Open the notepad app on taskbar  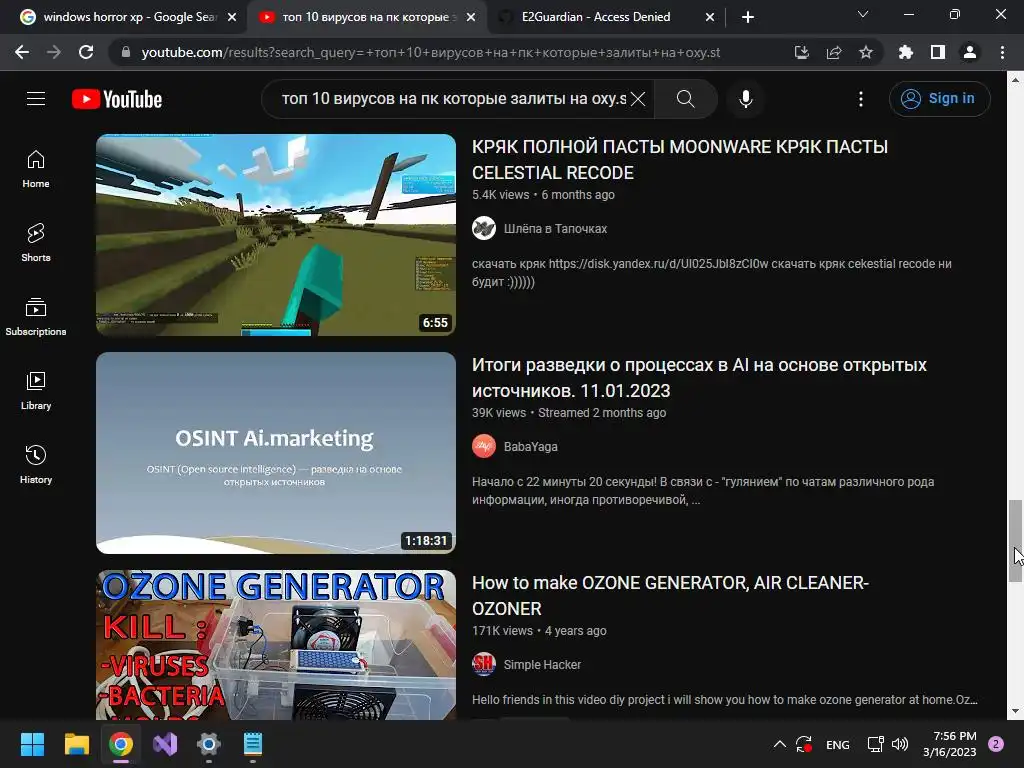click(253, 744)
